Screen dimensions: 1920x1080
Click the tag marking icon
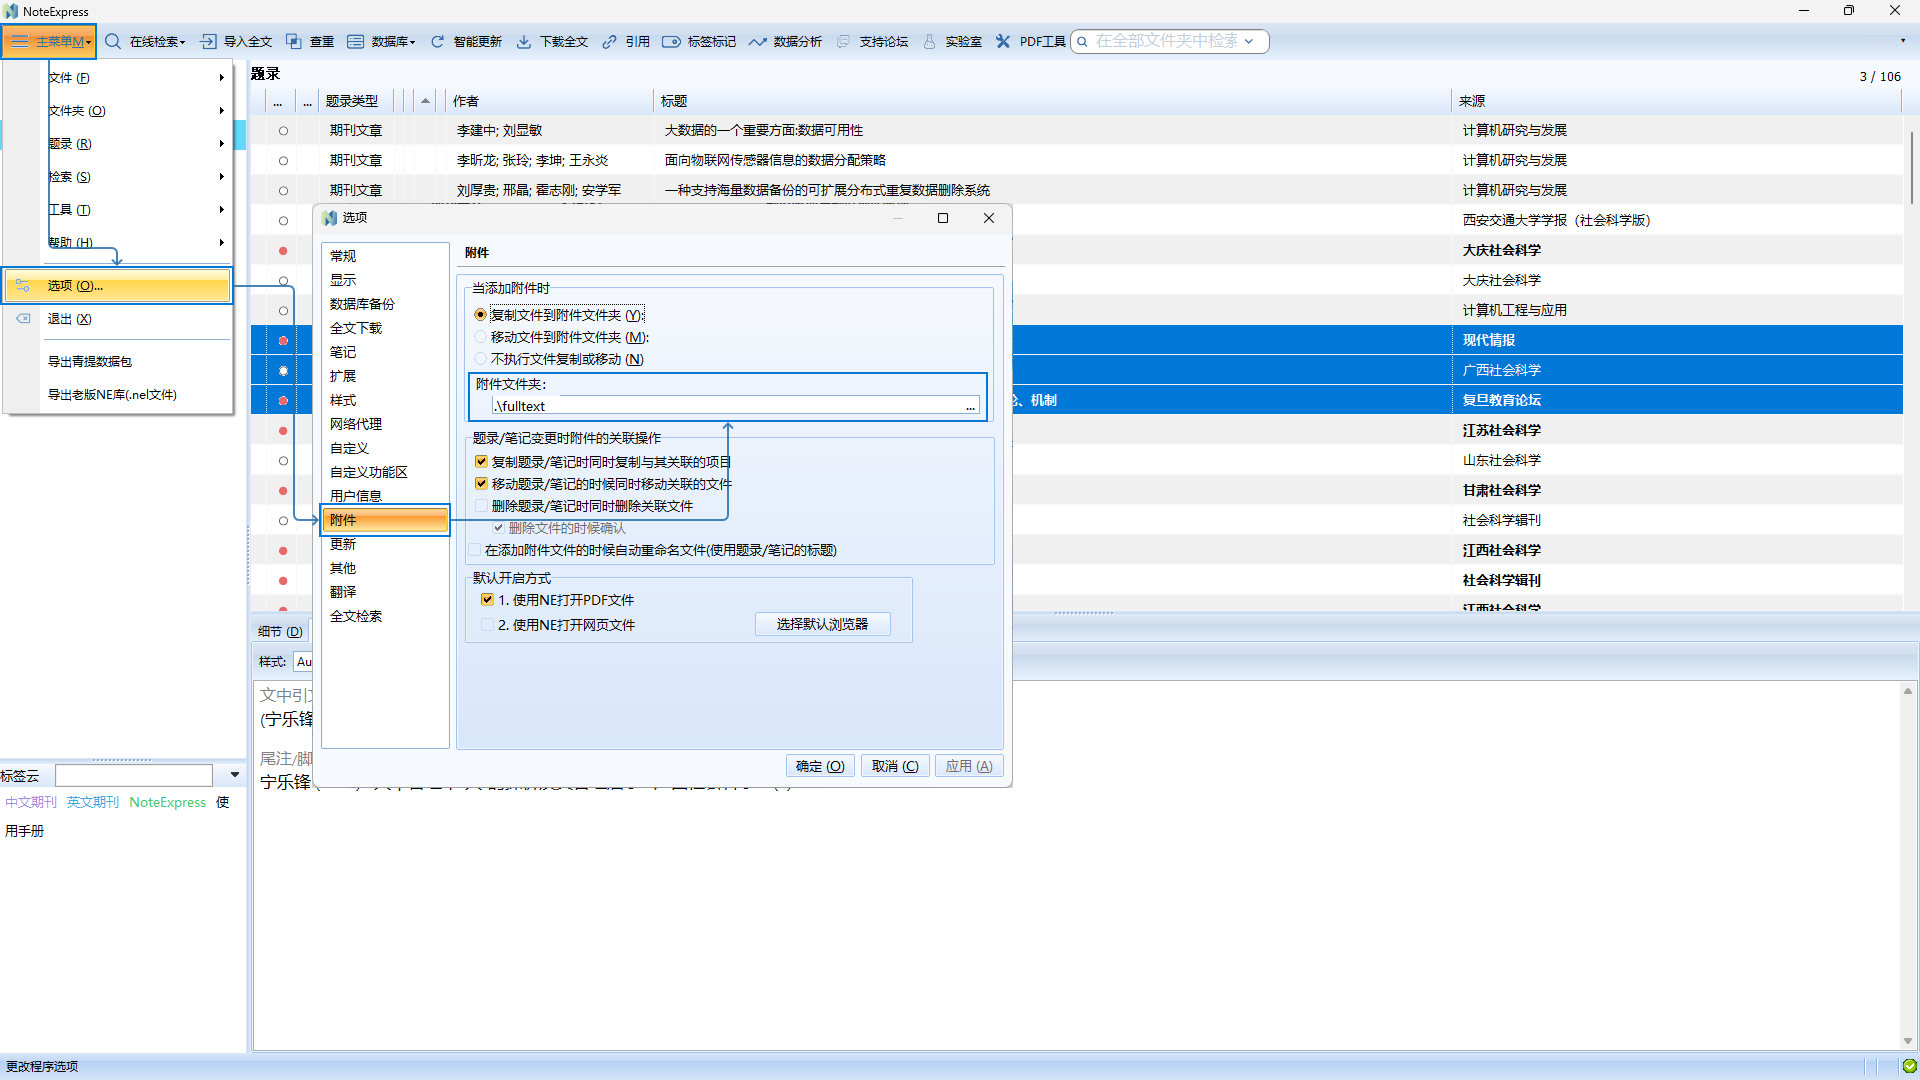671,41
